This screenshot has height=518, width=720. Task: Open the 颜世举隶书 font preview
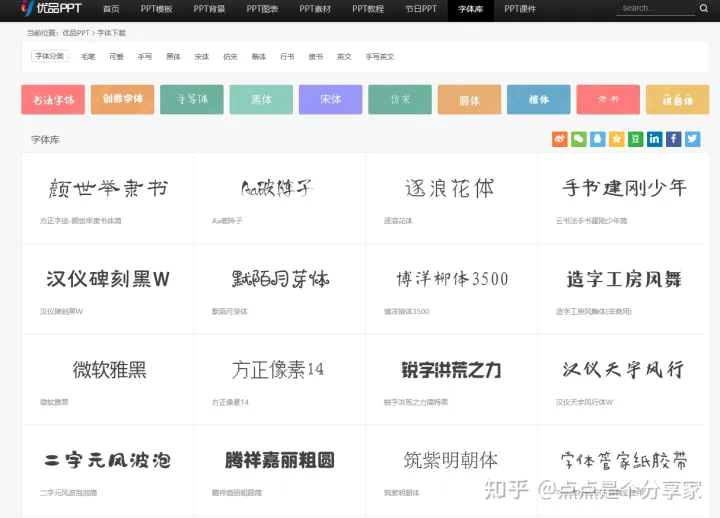[108, 188]
